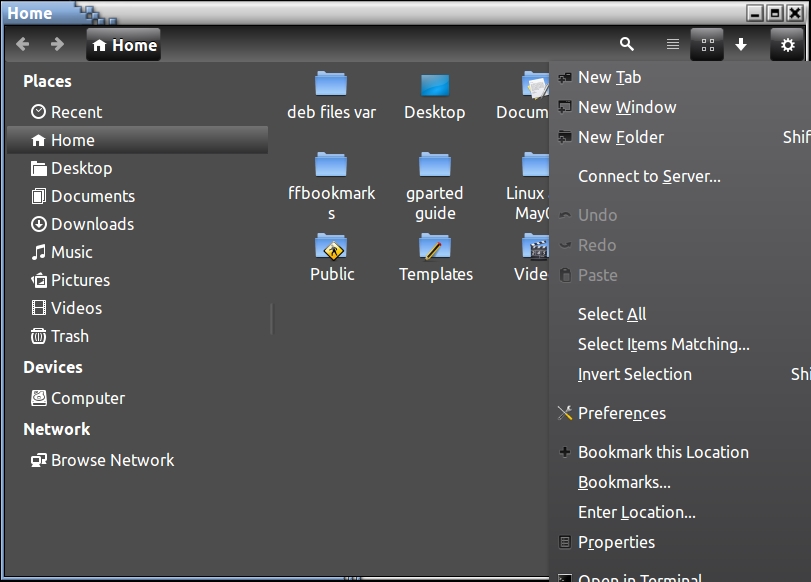Click the Home path bar button
The height and width of the screenshot is (582, 811).
(x=124, y=45)
